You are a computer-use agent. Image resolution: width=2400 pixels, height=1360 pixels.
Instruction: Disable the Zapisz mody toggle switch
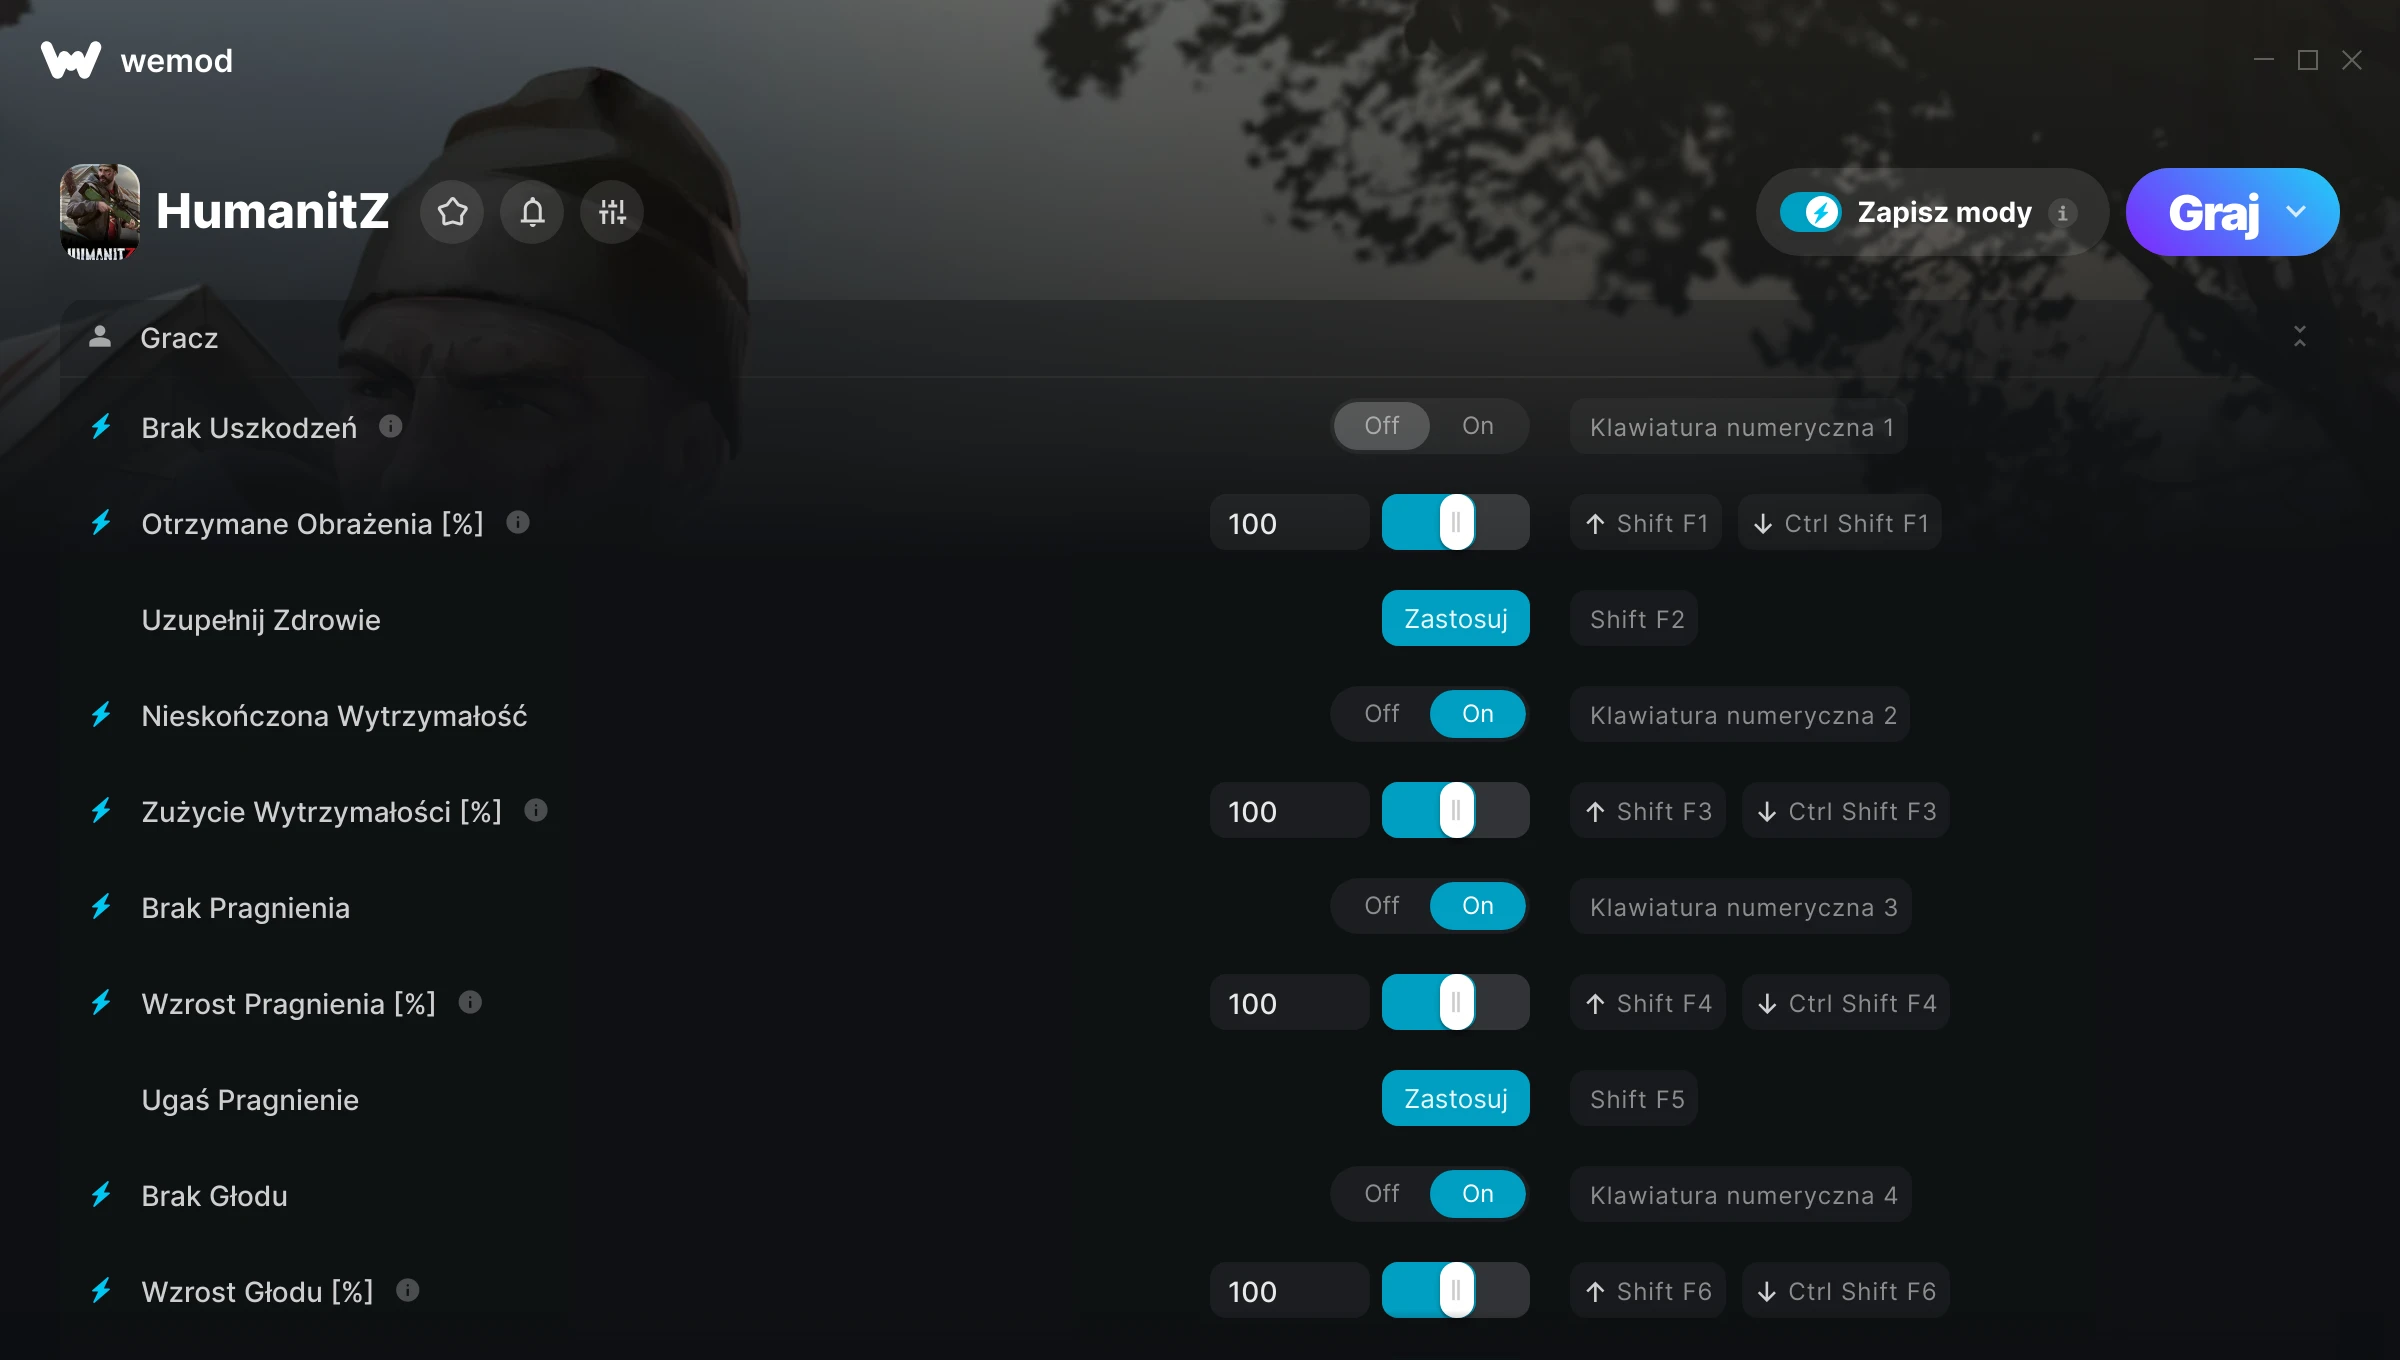click(x=1810, y=212)
